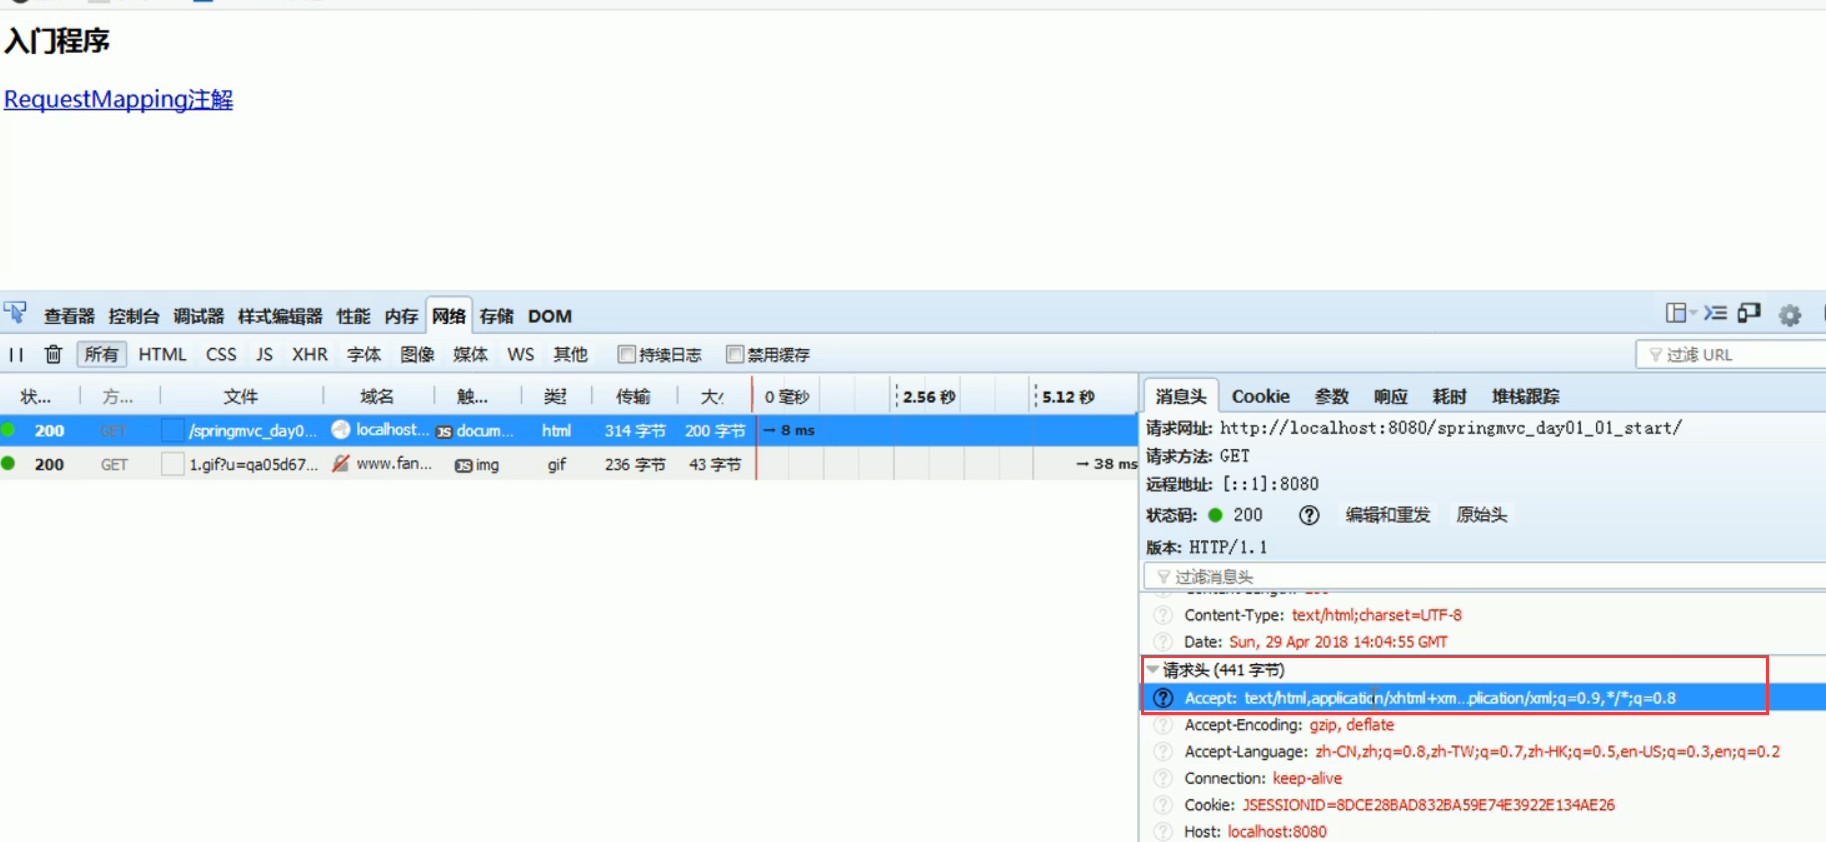Open responsive design mode icon
This screenshot has height=842, width=1826.
[1749, 313]
